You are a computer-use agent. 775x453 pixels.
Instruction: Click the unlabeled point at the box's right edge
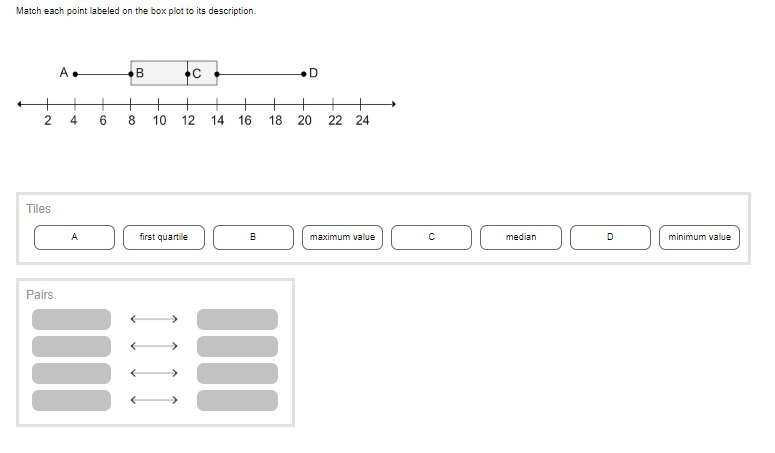(217, 73)
